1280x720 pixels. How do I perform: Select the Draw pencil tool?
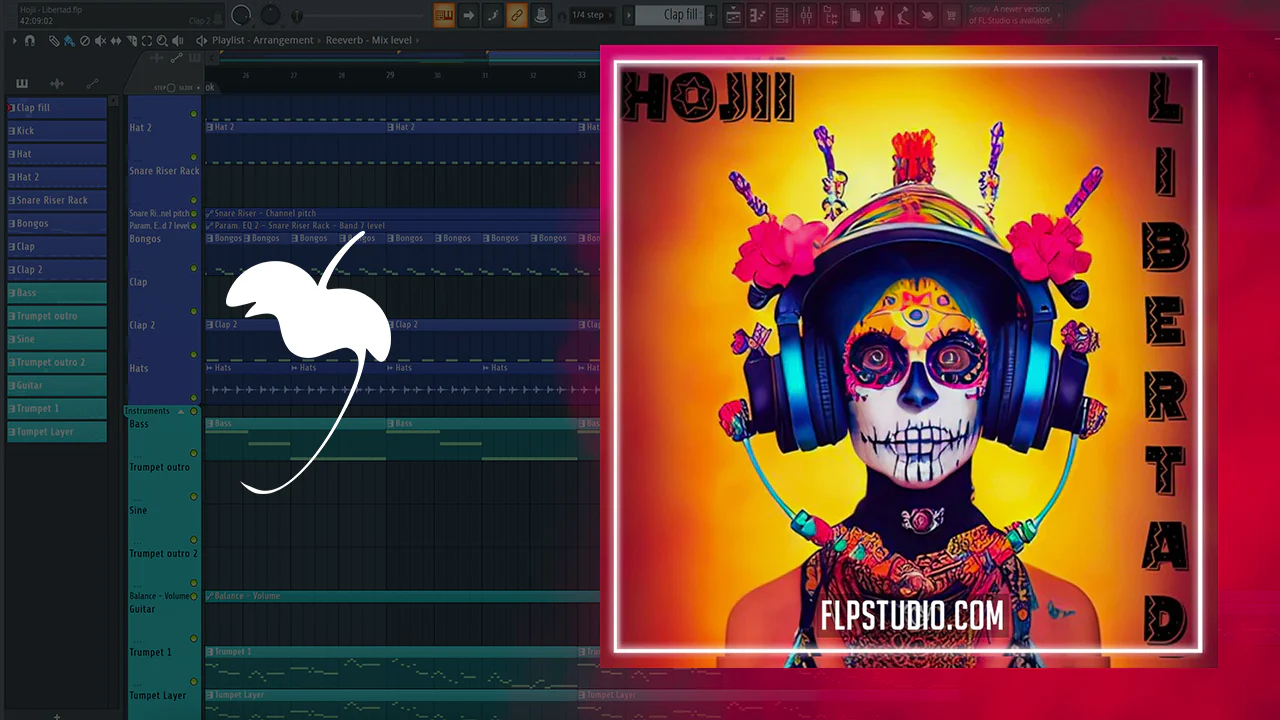click(x=54, y=41)
